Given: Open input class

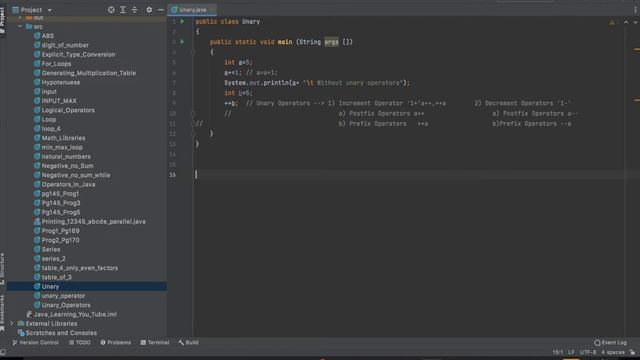Looking at the screenshot, I should [49, 92].
